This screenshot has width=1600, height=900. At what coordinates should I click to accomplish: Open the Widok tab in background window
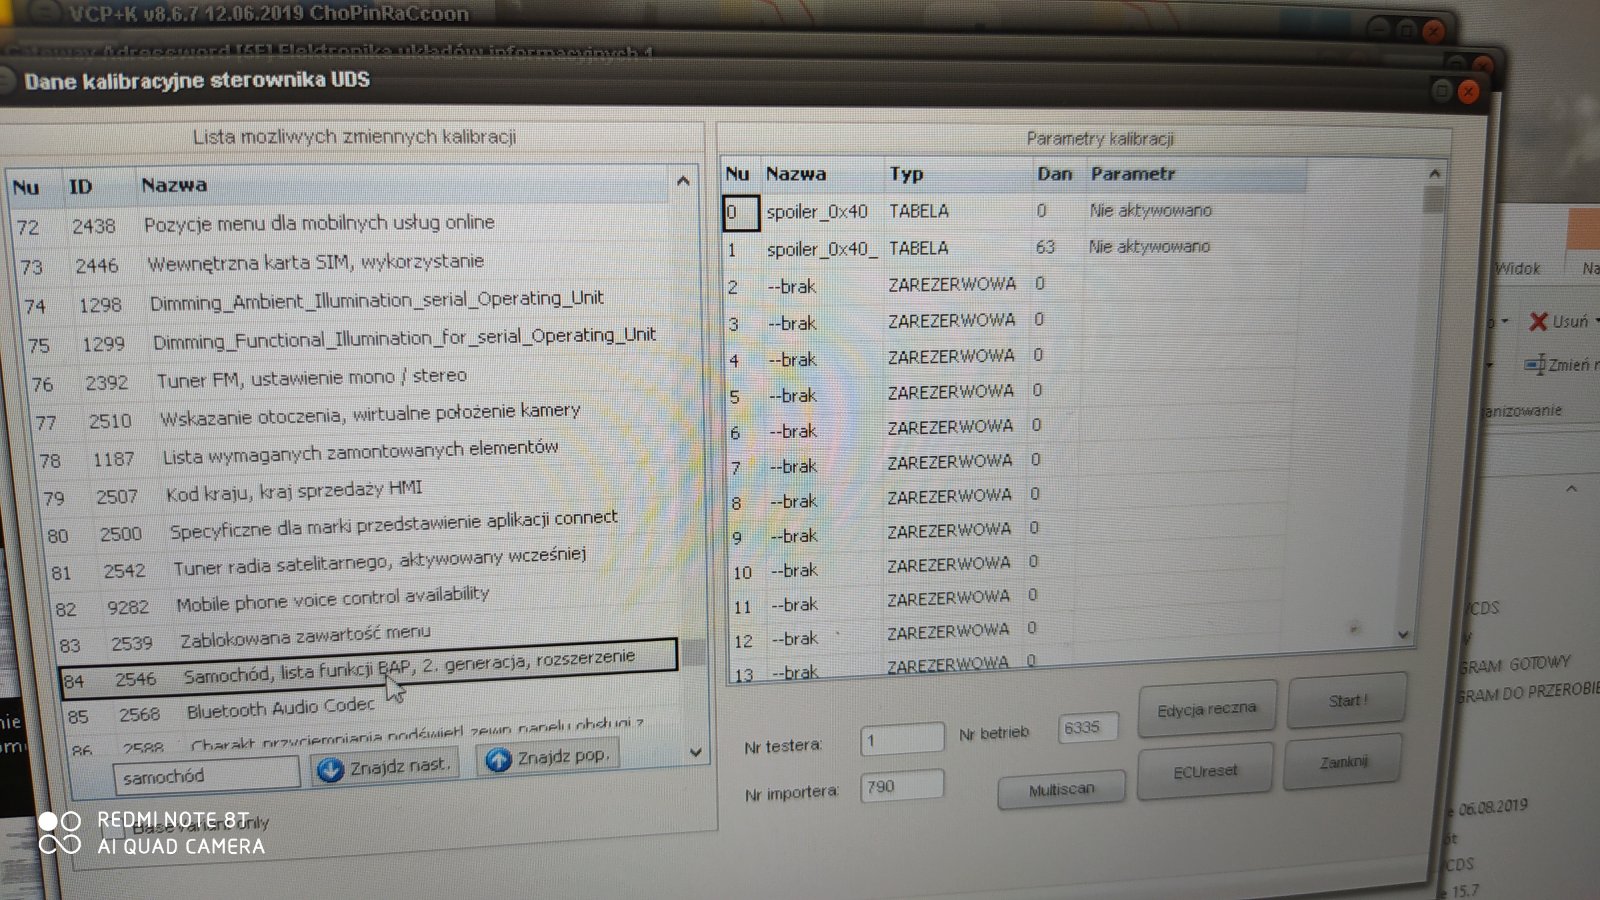1517,268
